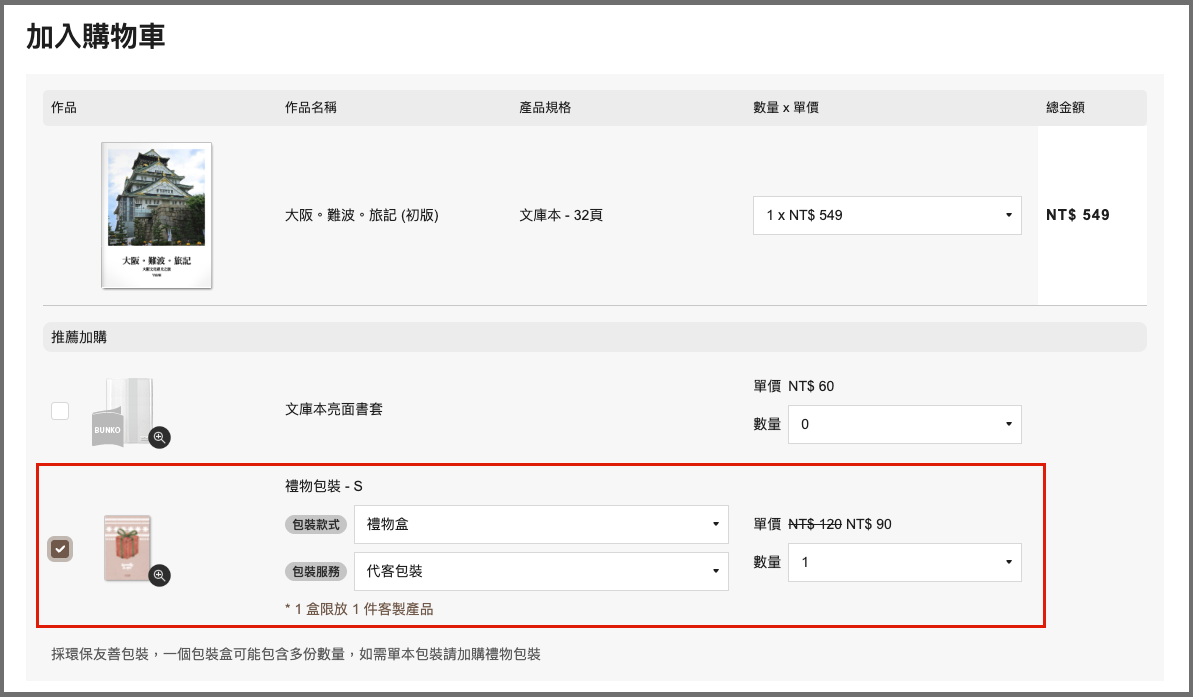Check the 文庫本亮面書套 add-on checkbox
Screen dimensions: 1193x697
click(x=60, y=411)
